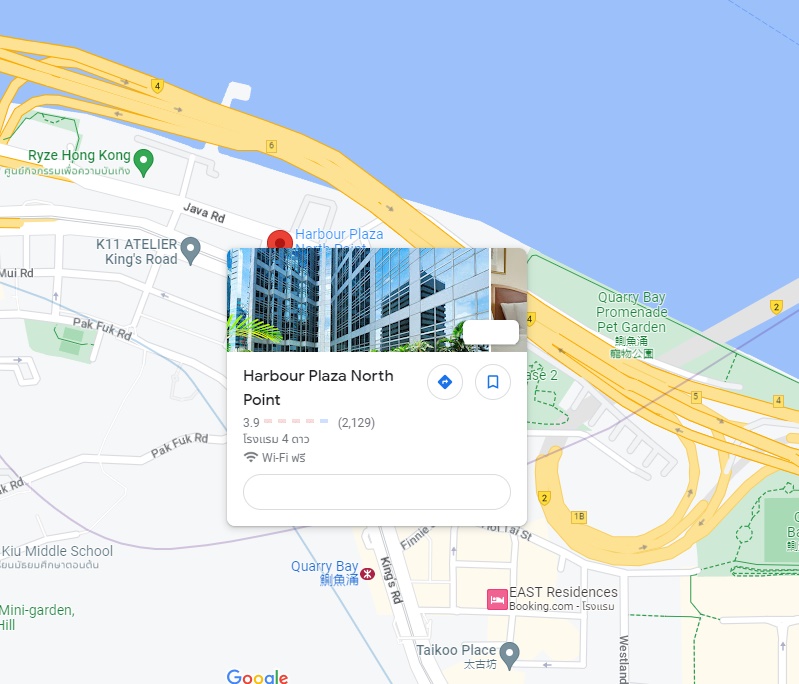799x684 pixels.
Task: View the hotel building exterior photo
Action: (x=358, y=300)
